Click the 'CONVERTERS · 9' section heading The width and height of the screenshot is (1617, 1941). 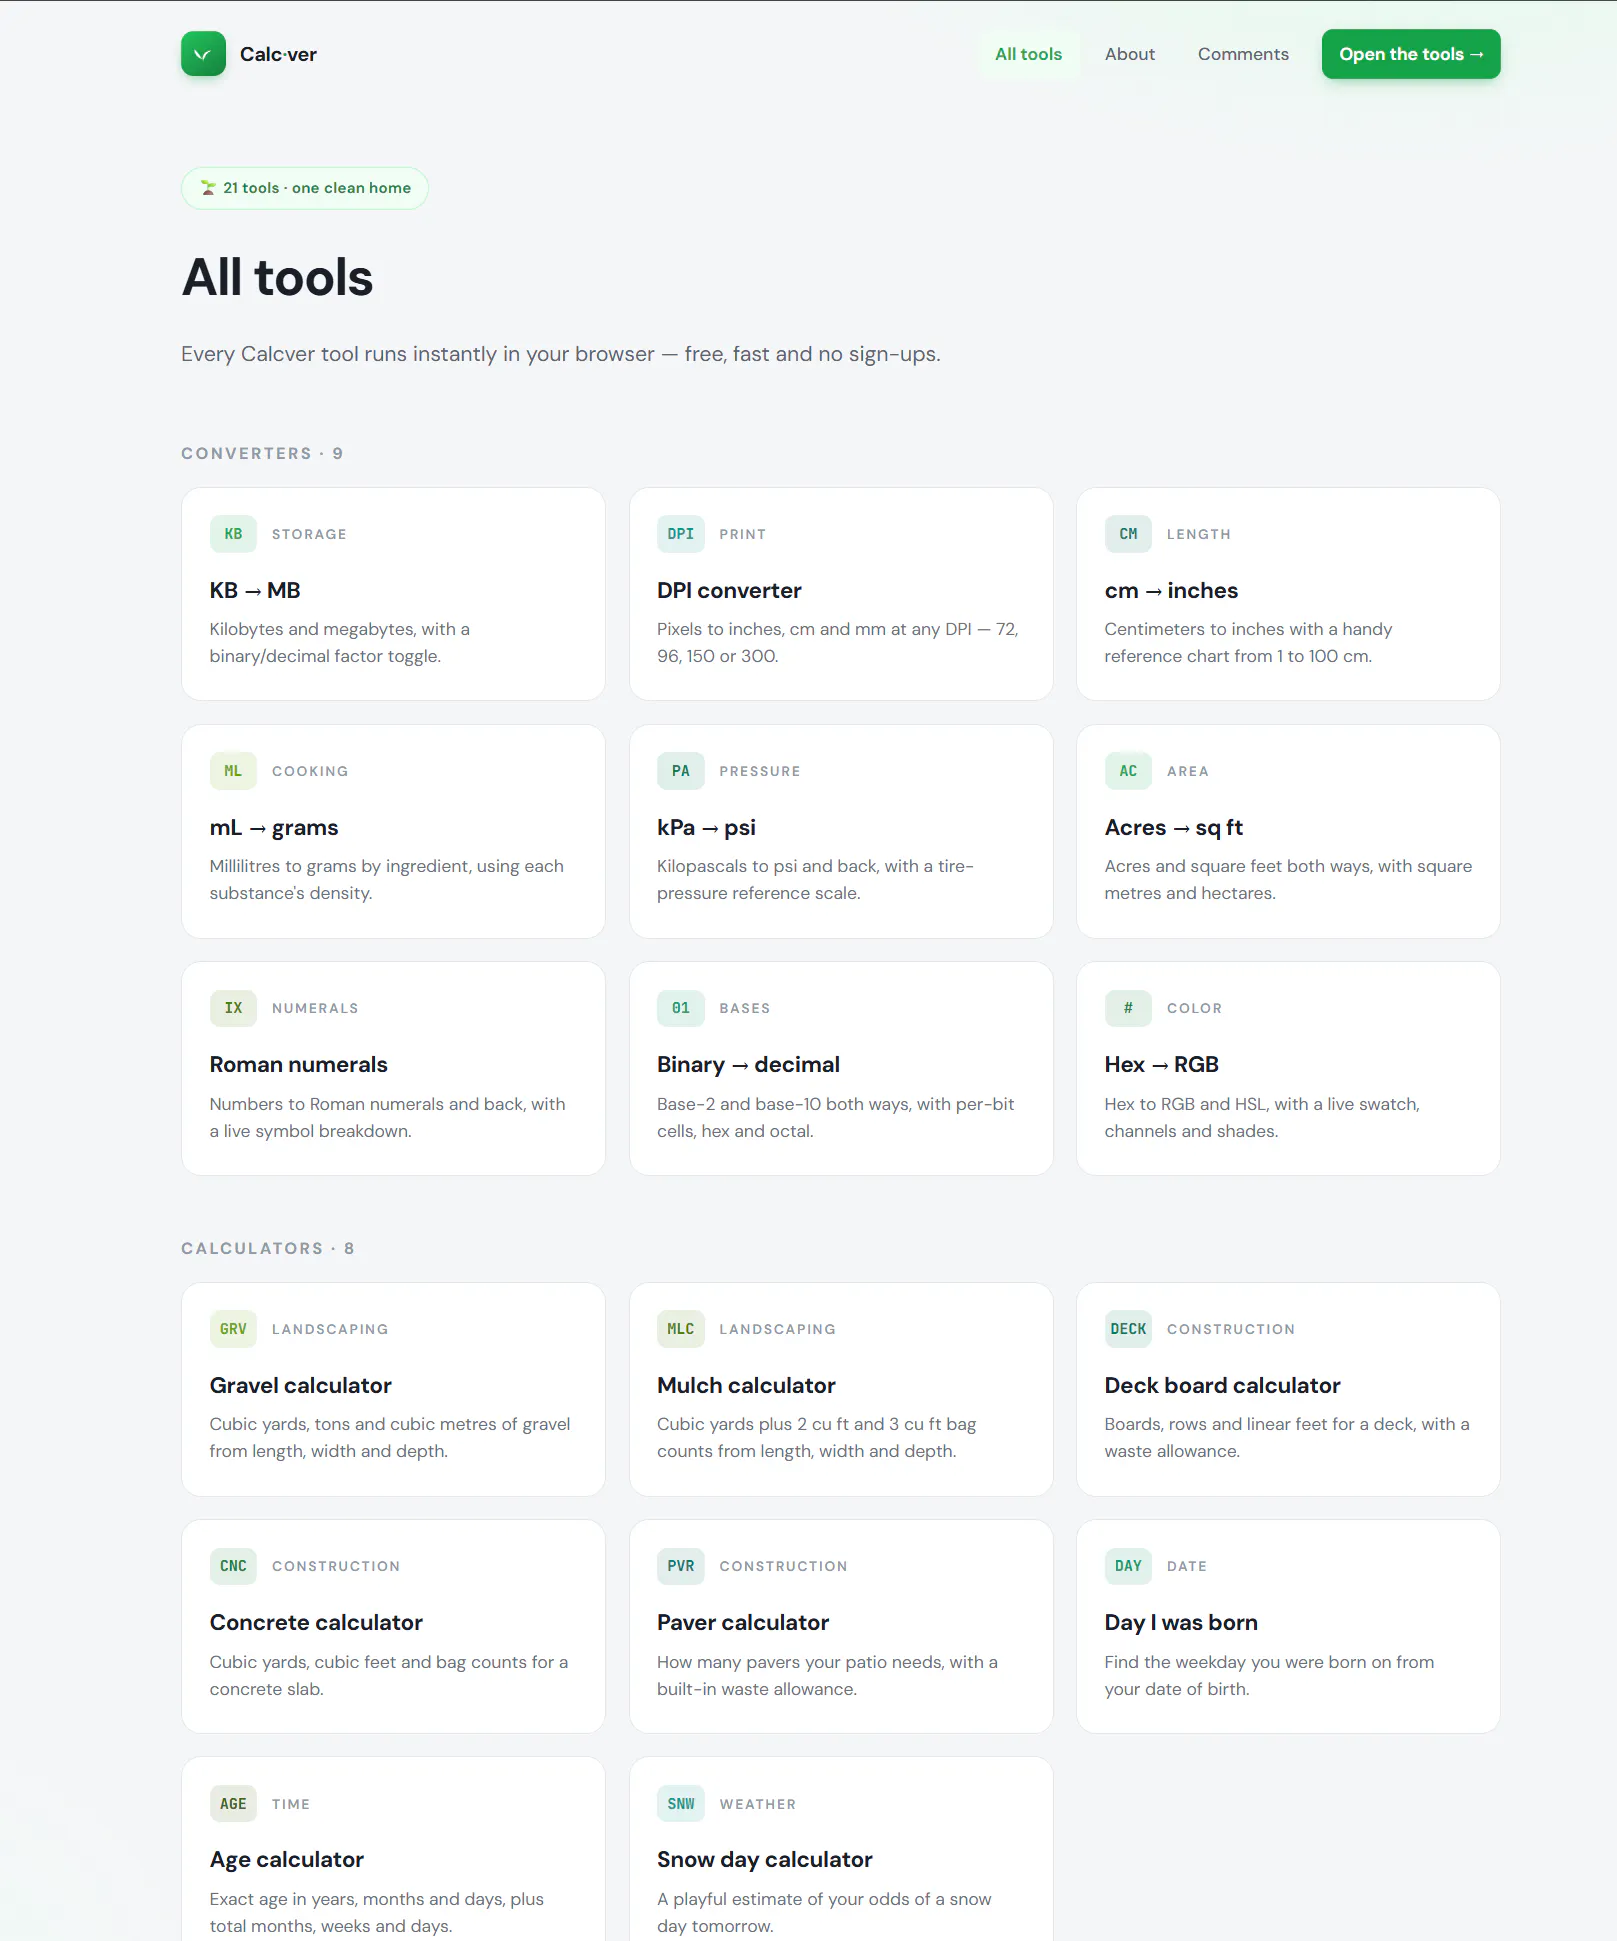262,453
